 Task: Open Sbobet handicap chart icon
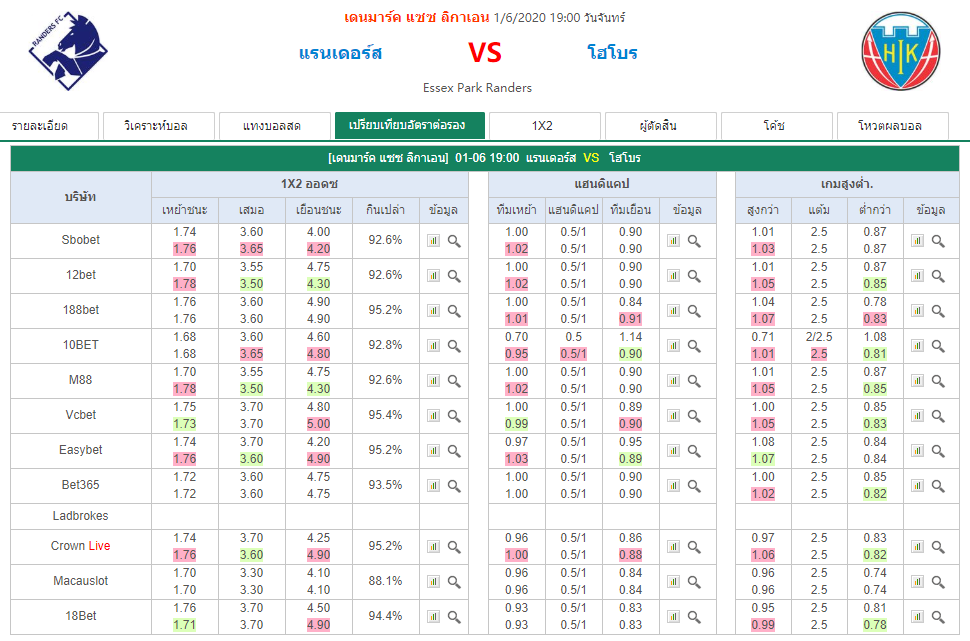point(674,241)
